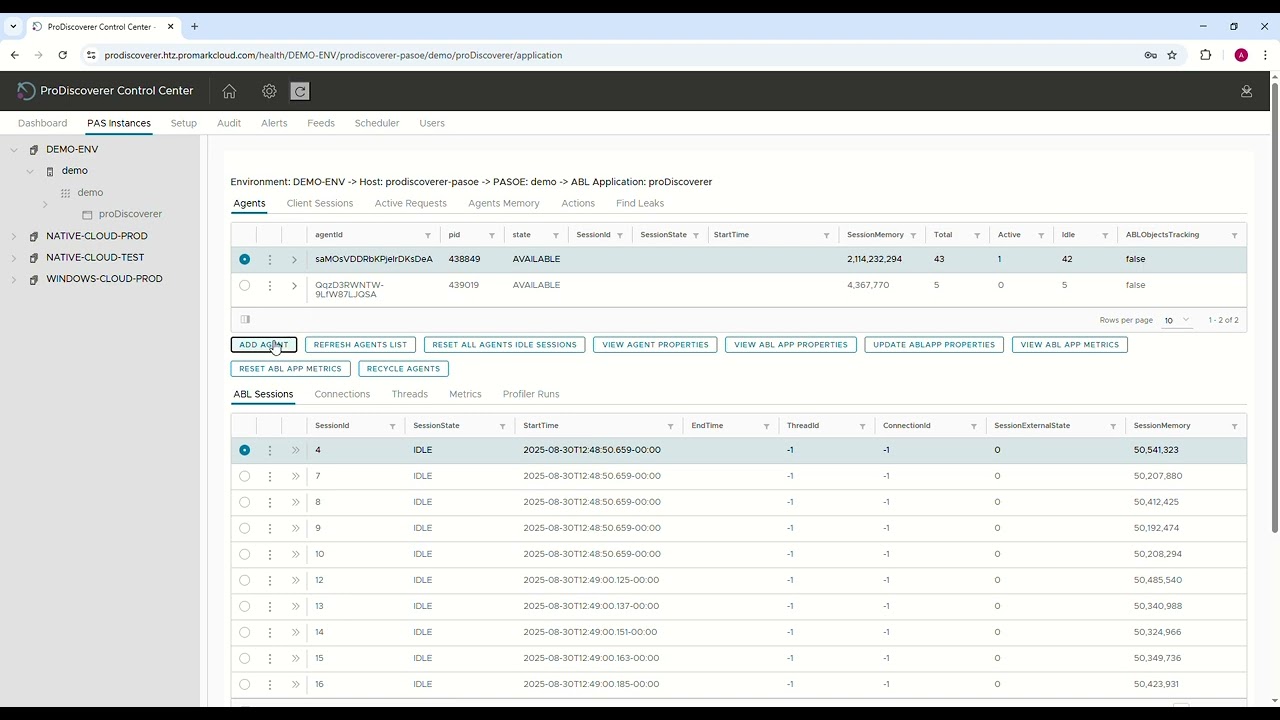The height and width of the screenshot is (720, 1280).
Task: Filter the Active column
Action: click(1041, 235)
